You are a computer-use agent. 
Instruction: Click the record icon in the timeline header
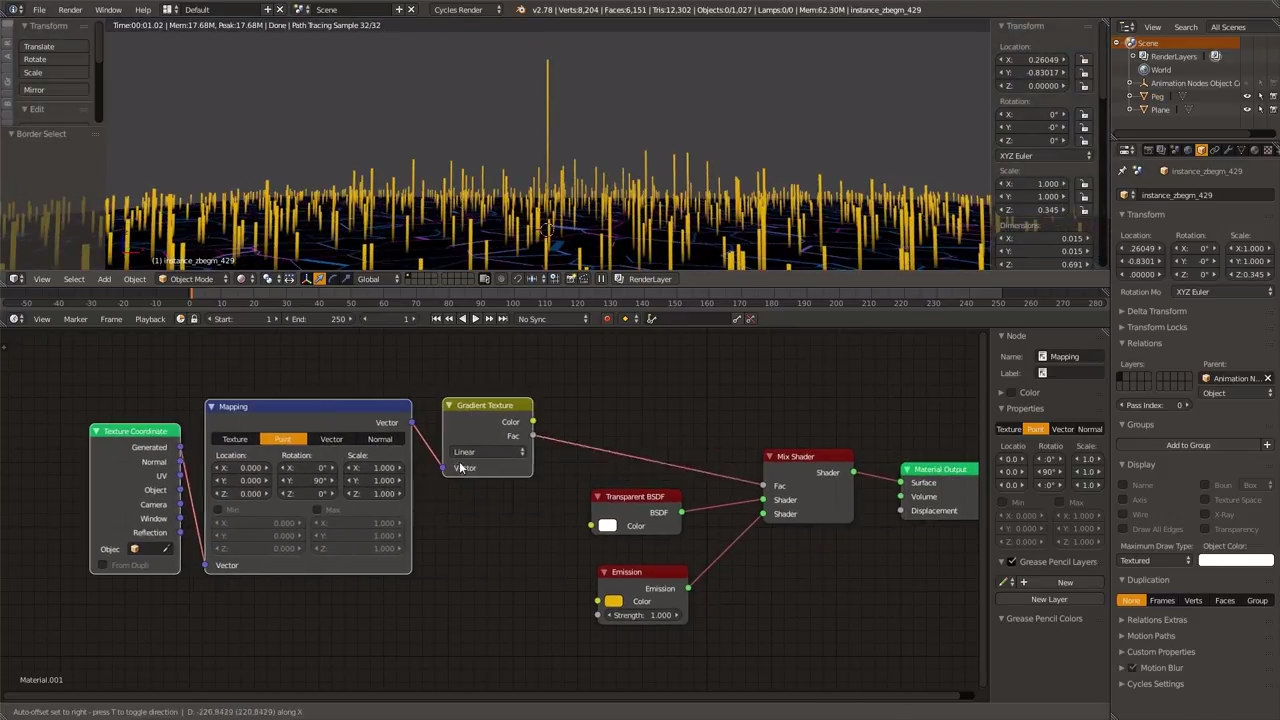point(607,318)
